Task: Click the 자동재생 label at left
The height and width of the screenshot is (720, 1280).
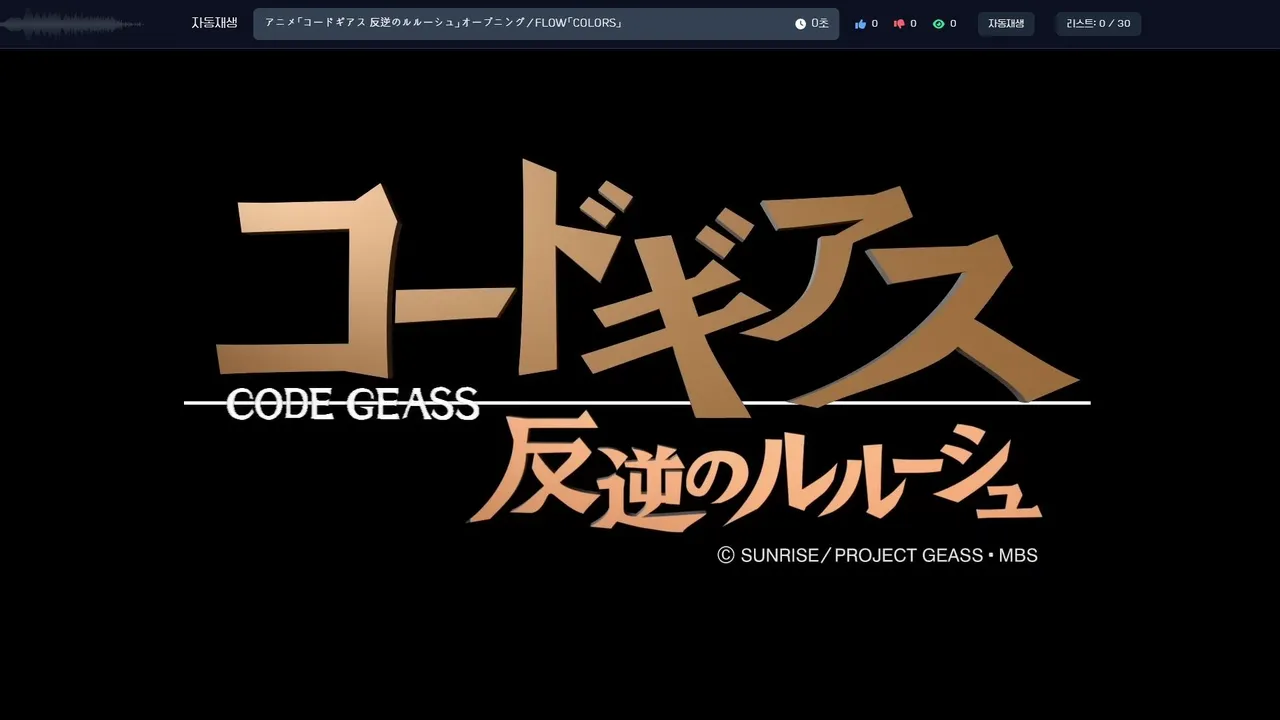Action: click(x=214, y=23)
